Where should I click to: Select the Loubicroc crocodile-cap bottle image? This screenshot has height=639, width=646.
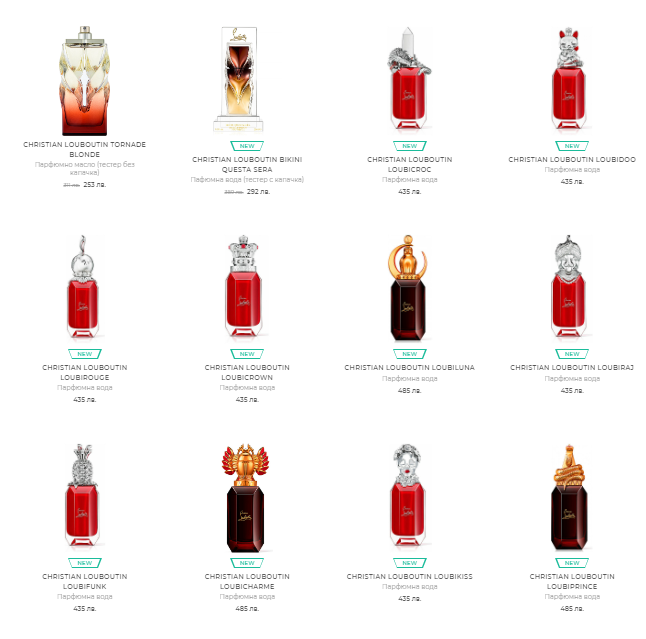pos(408,79)
